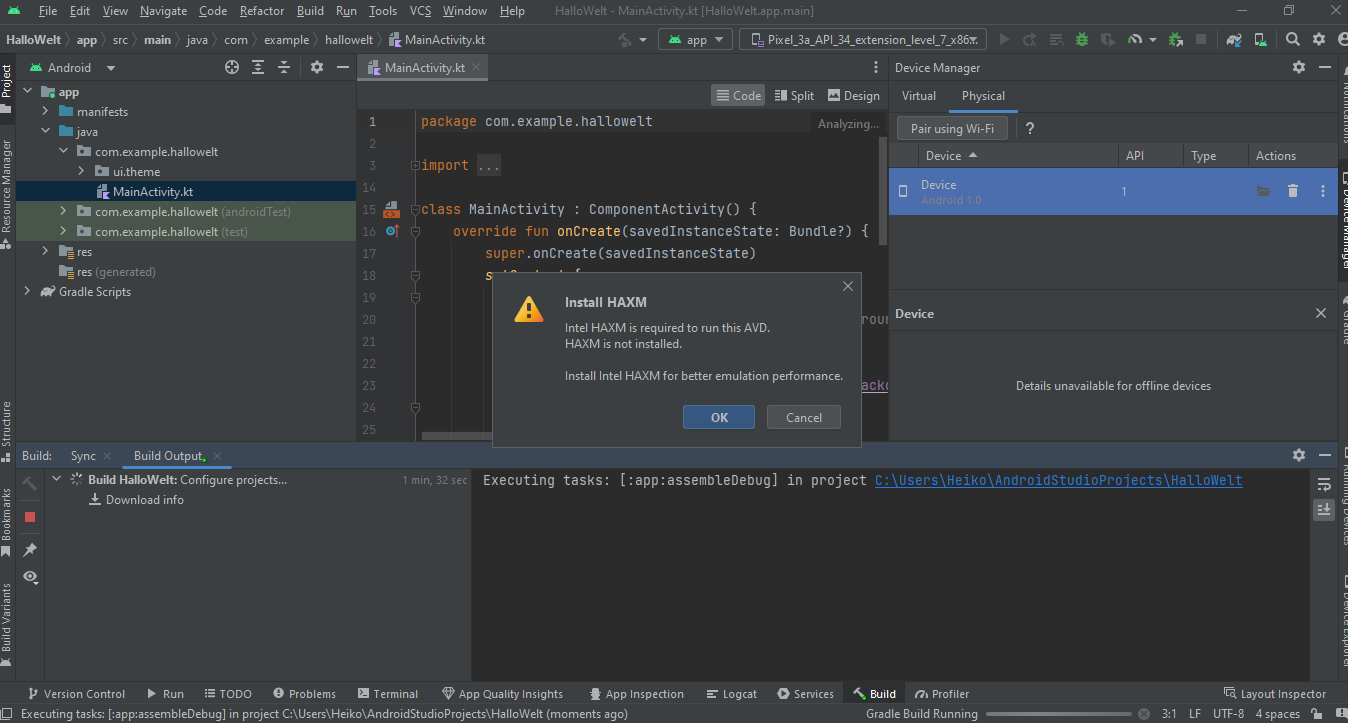Click the Gradle Build Running progress bar
The width and height of the screenshot is (1348, 723).
coord(1061,714)
